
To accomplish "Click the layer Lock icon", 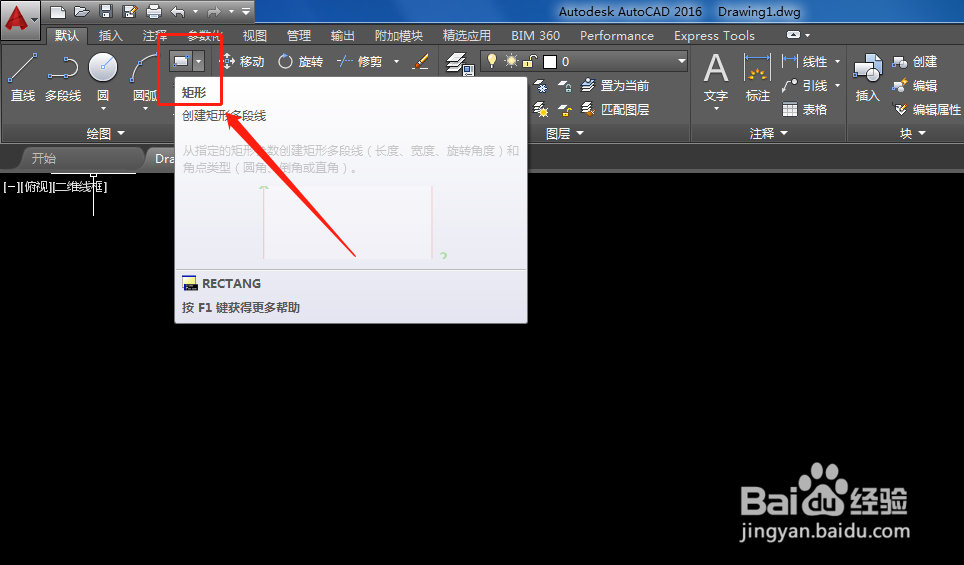I will click(x=565, y=85).
